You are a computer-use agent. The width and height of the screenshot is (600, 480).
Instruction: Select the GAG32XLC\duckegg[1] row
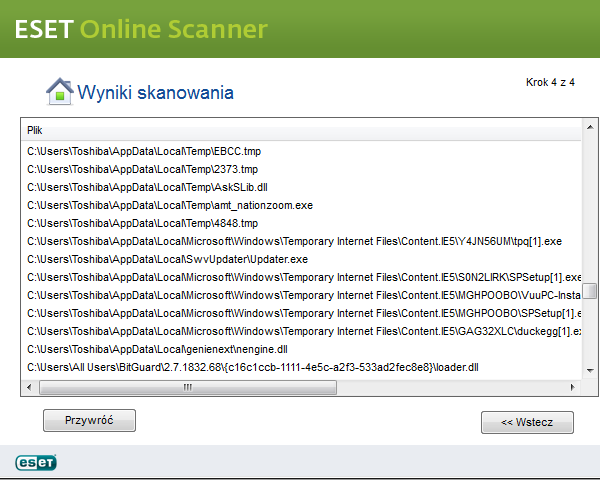(302, 331)
